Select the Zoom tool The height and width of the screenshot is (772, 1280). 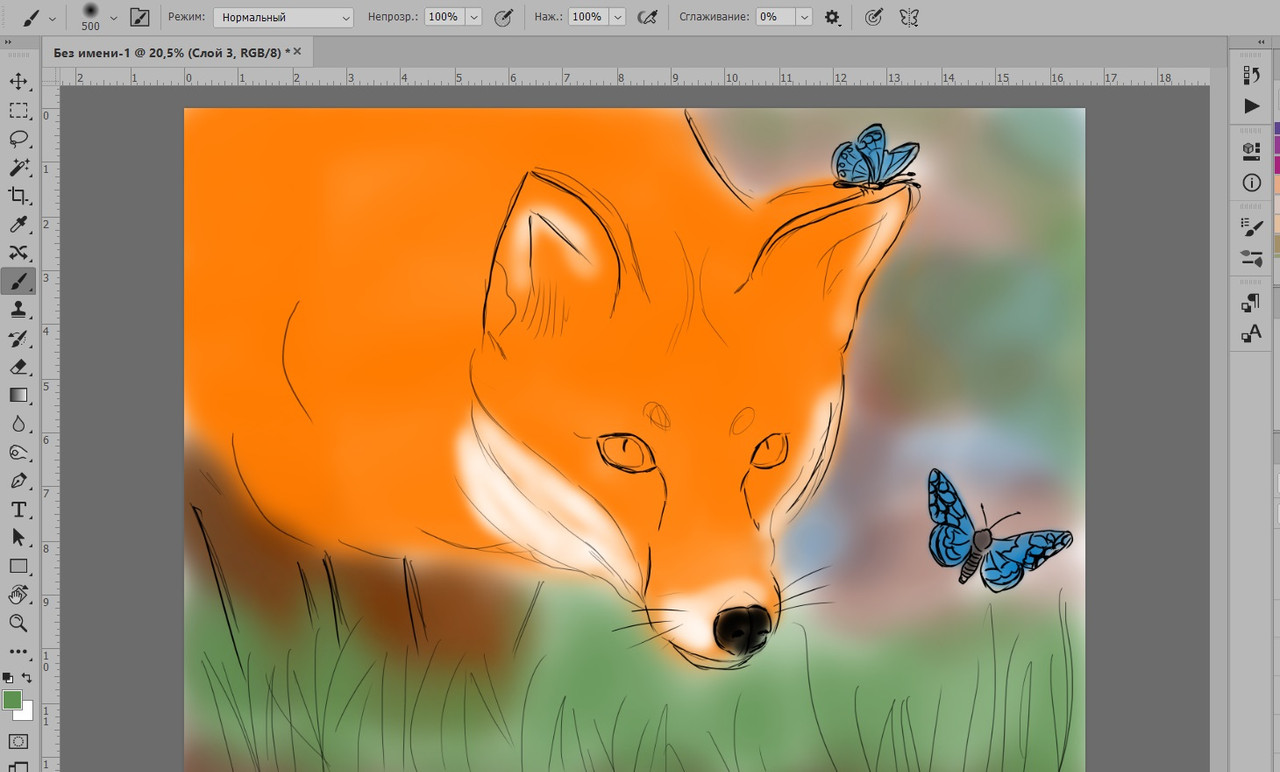pos(18,623)
